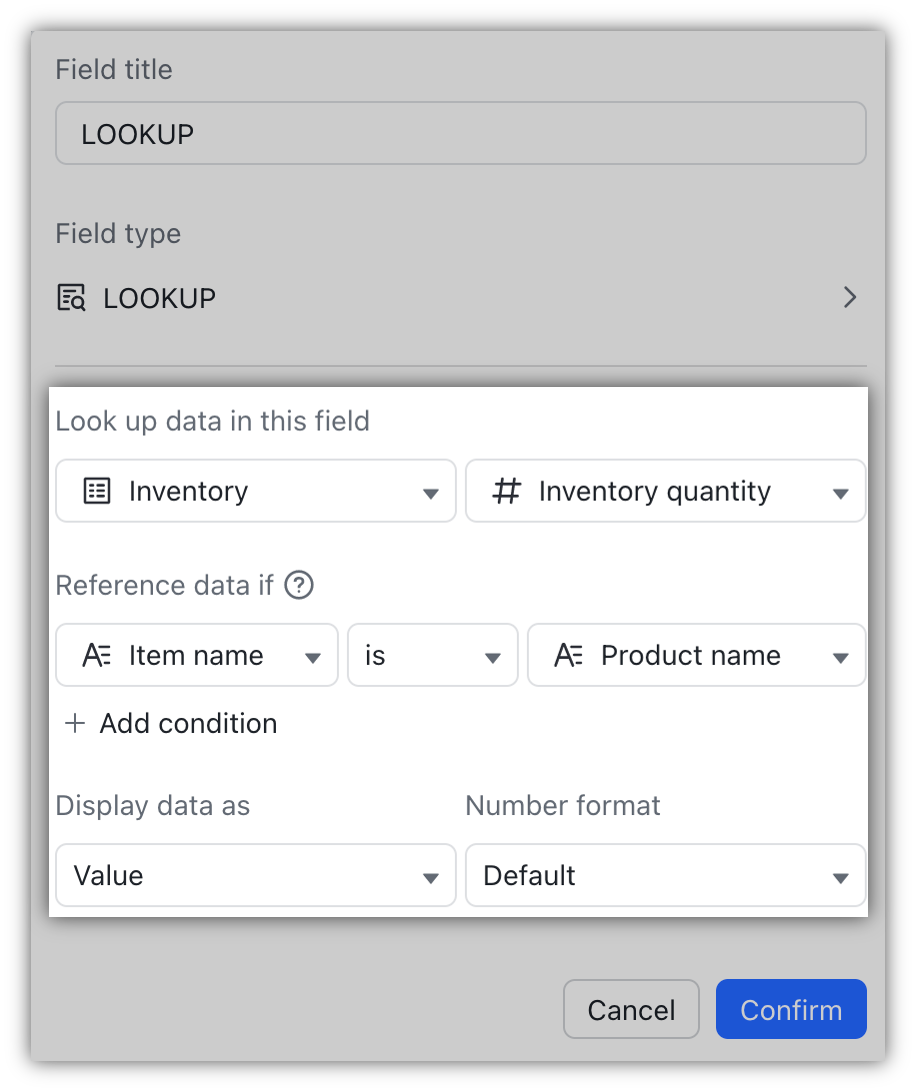Open the 'Display data as' Value dropdown

pos(430,875)
